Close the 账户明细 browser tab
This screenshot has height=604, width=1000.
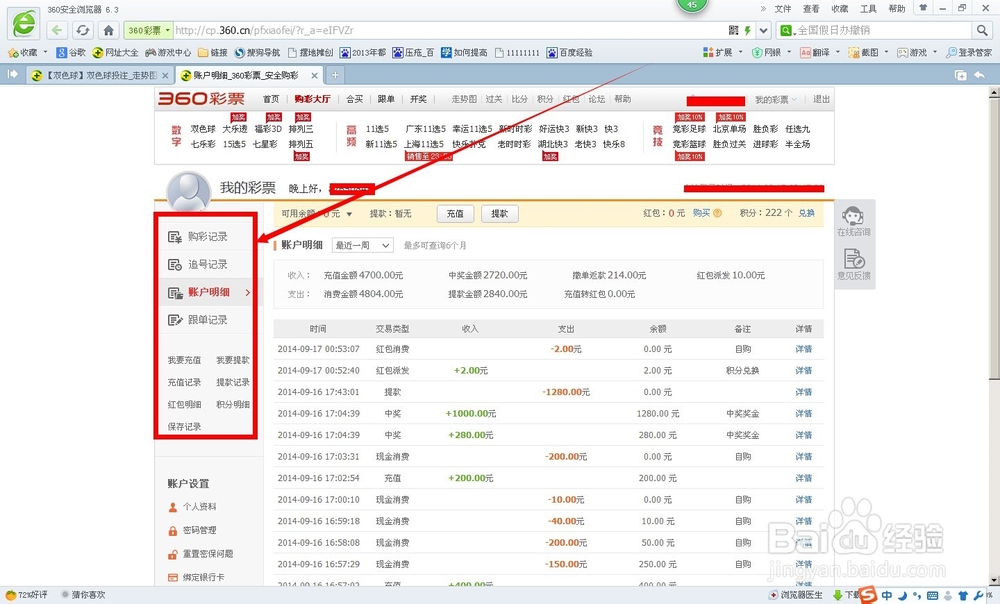(x=314, y=75)
